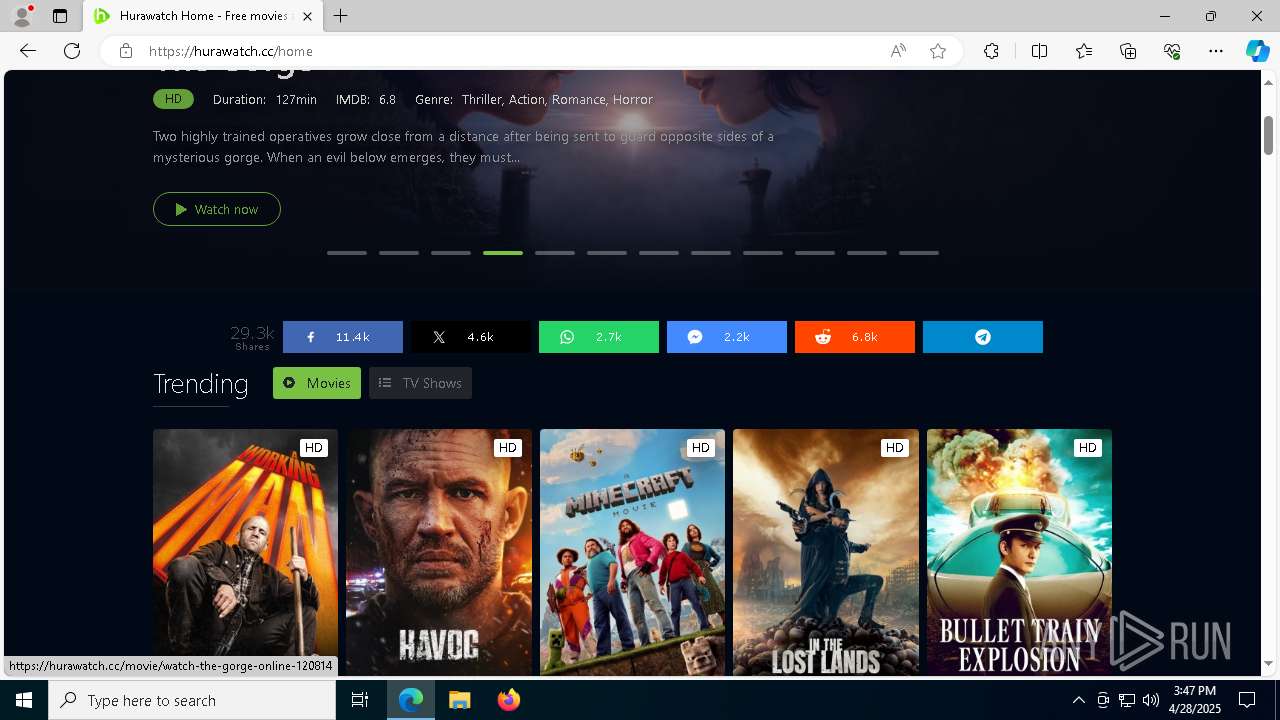The height and width of the screenshot is (720, 1280).
Task: Open A Working Man movie poster
Action: [245, 552]
